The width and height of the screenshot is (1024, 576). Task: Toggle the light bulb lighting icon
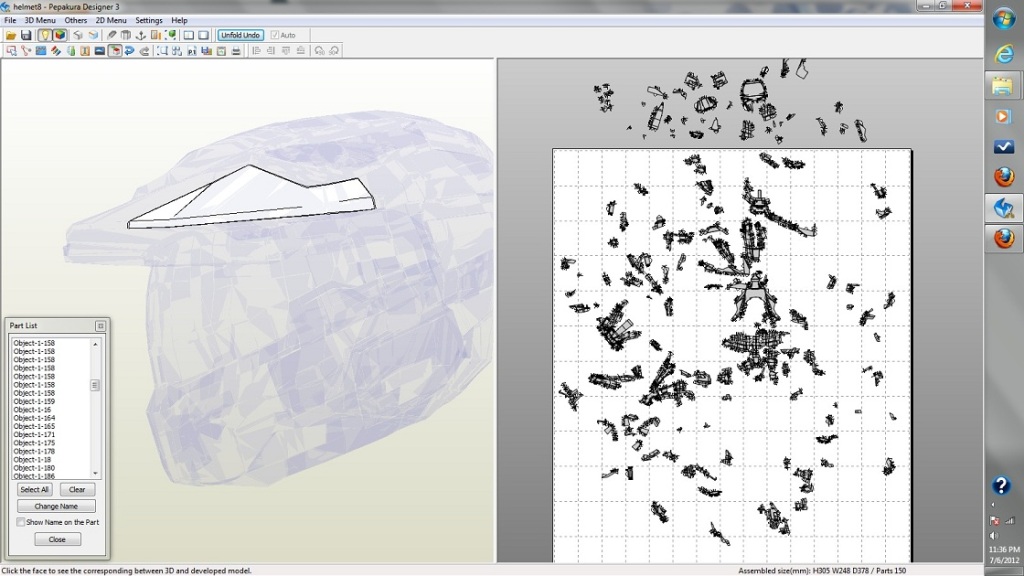[44, 35]
